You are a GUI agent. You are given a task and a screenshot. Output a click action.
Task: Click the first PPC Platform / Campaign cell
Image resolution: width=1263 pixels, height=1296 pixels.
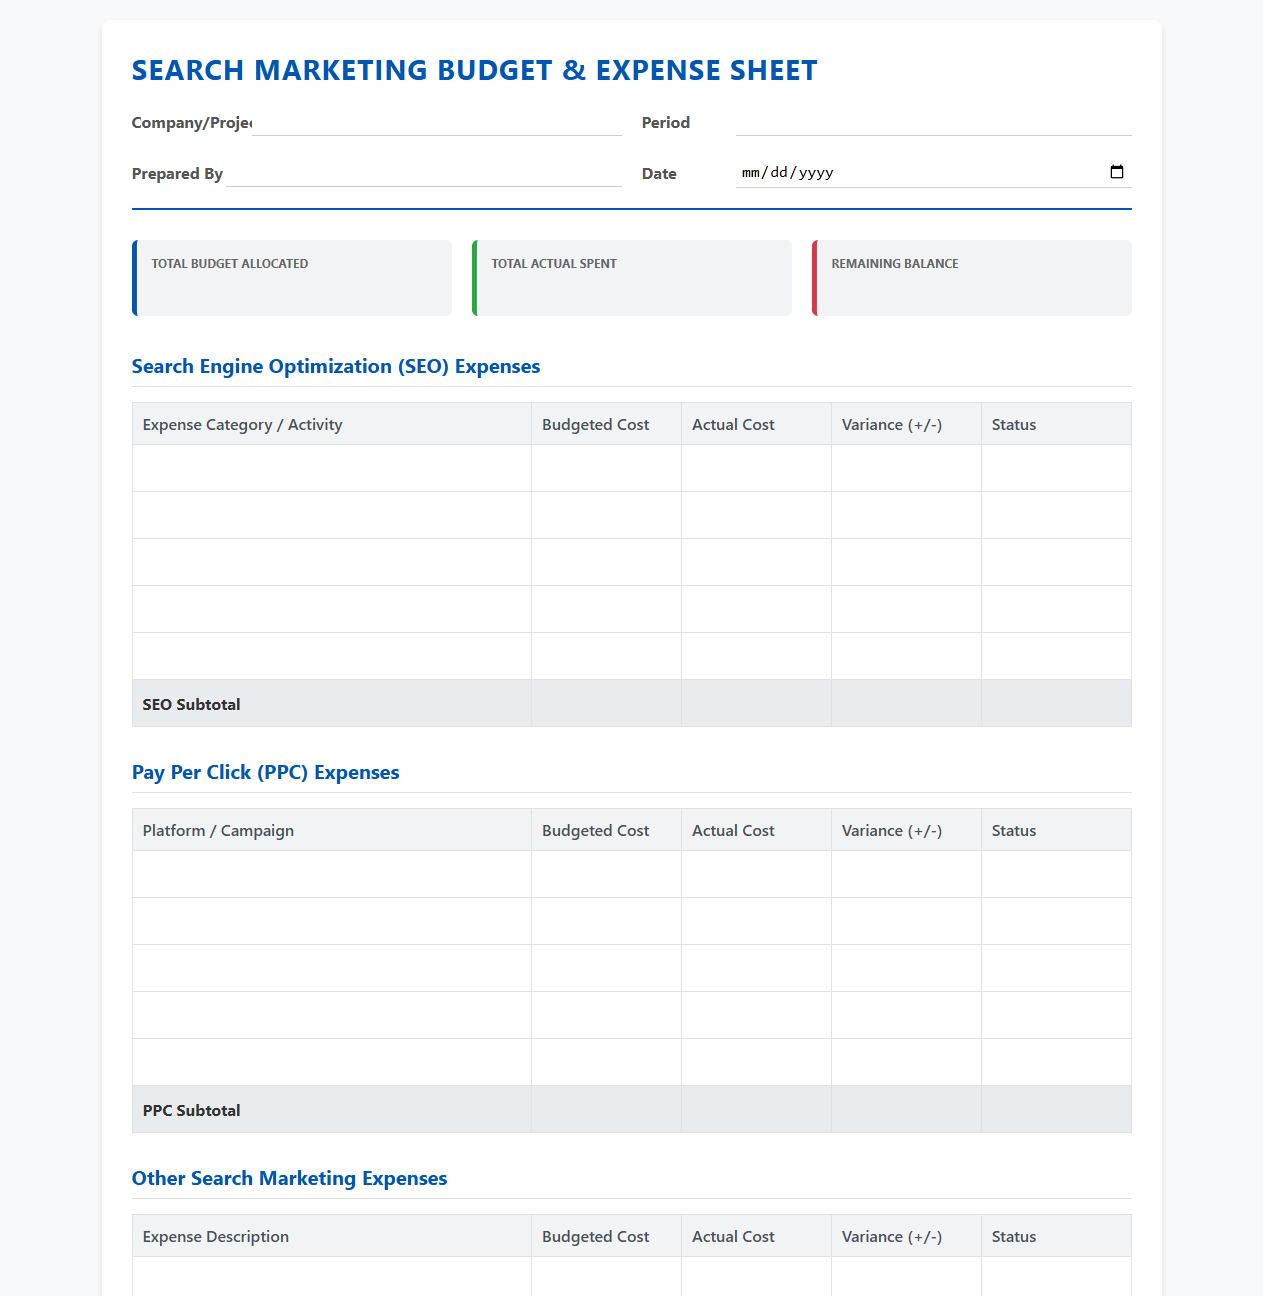tap(332, 874)
